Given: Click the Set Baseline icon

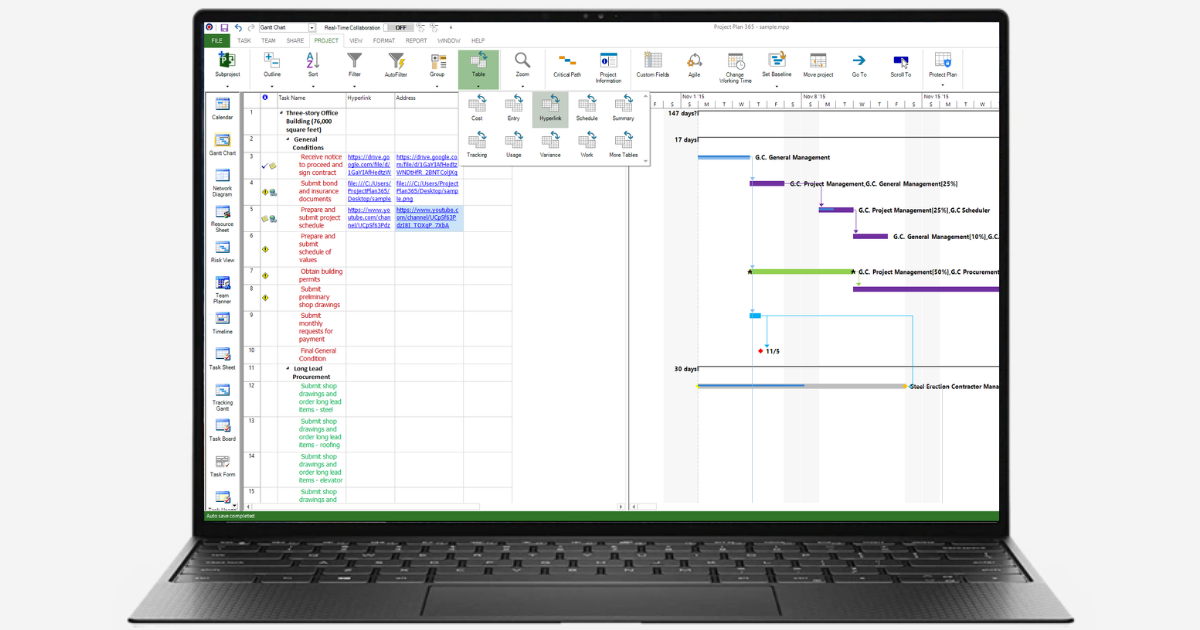Looking at the screenshot, I should coord(777,60).
